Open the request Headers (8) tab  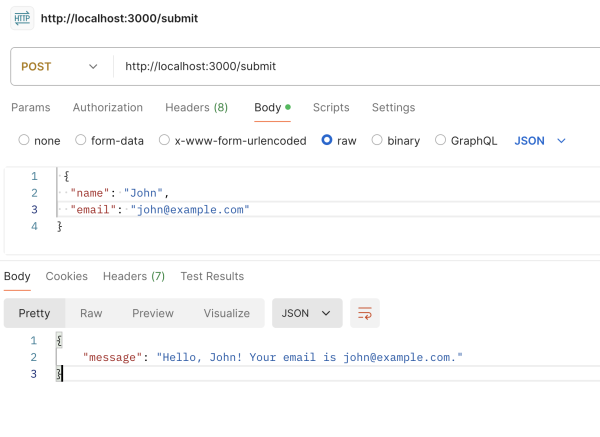pyautogui.click(x=196, y=107)
